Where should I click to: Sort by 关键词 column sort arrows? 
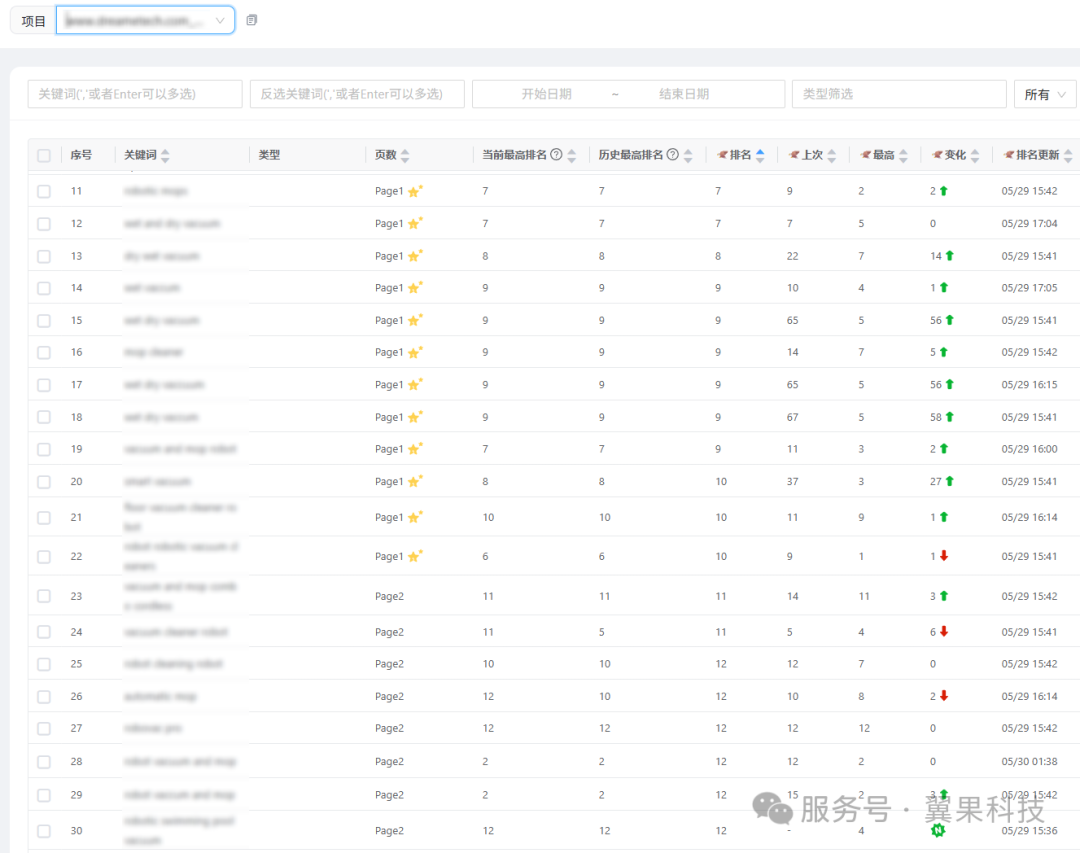click(165, 156)
